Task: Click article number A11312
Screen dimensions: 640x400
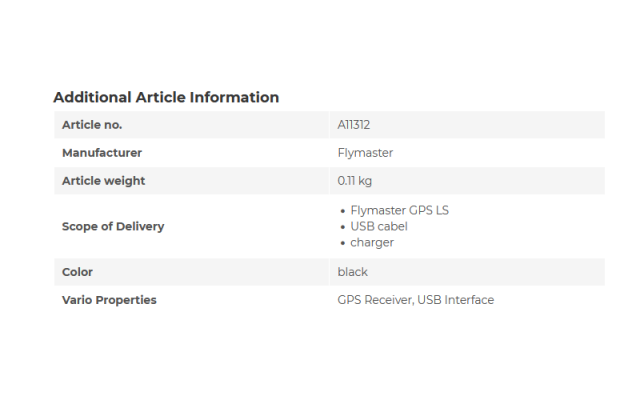Action: click(353, 125)
